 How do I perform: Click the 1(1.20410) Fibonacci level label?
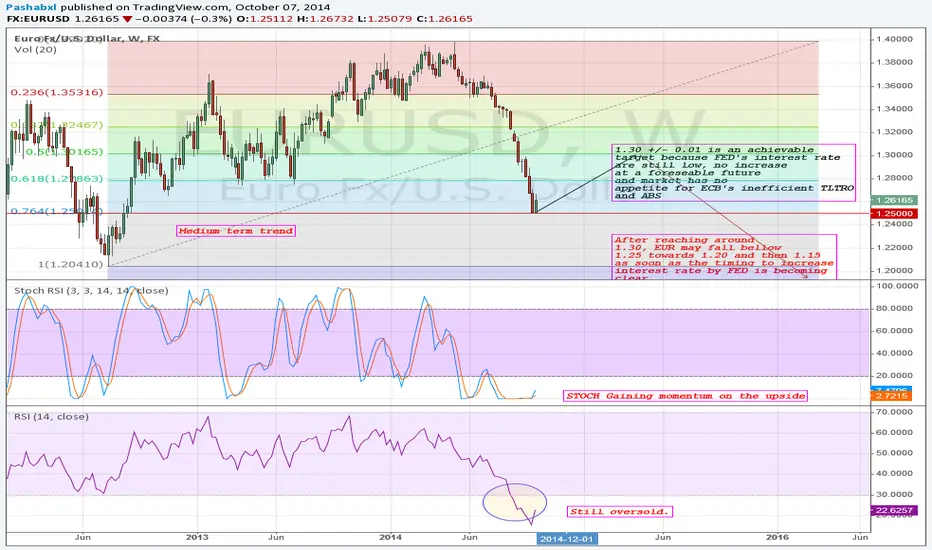(x=71, y=264)
